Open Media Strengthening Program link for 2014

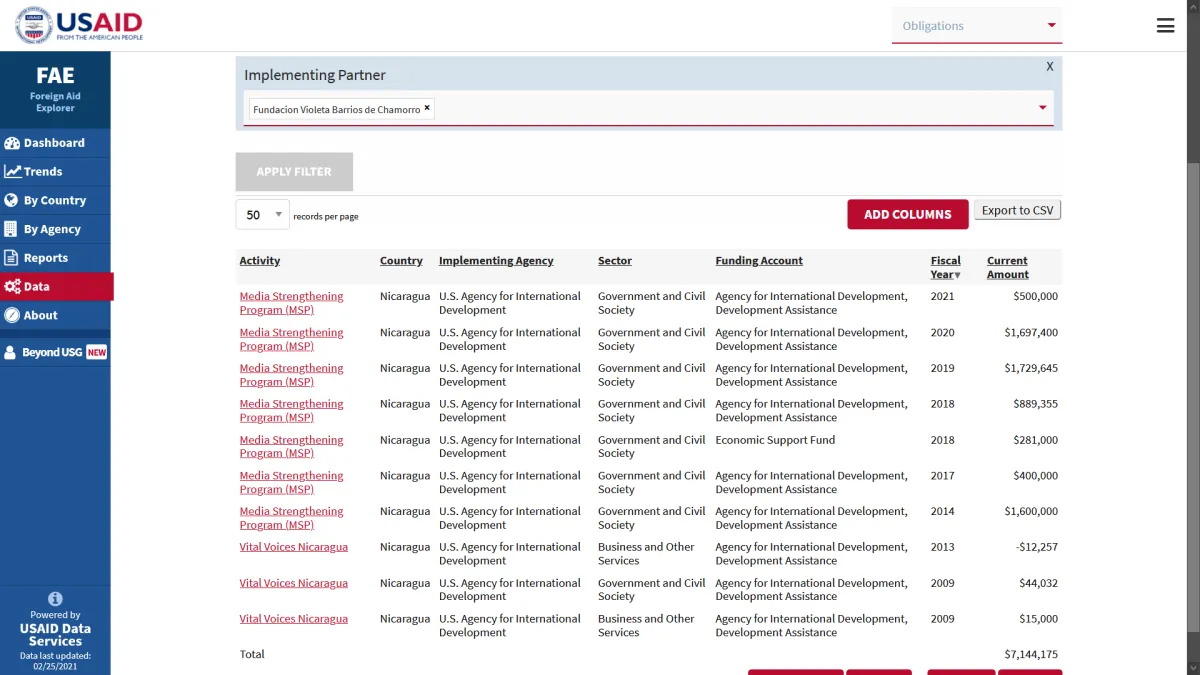coord(291,518)
